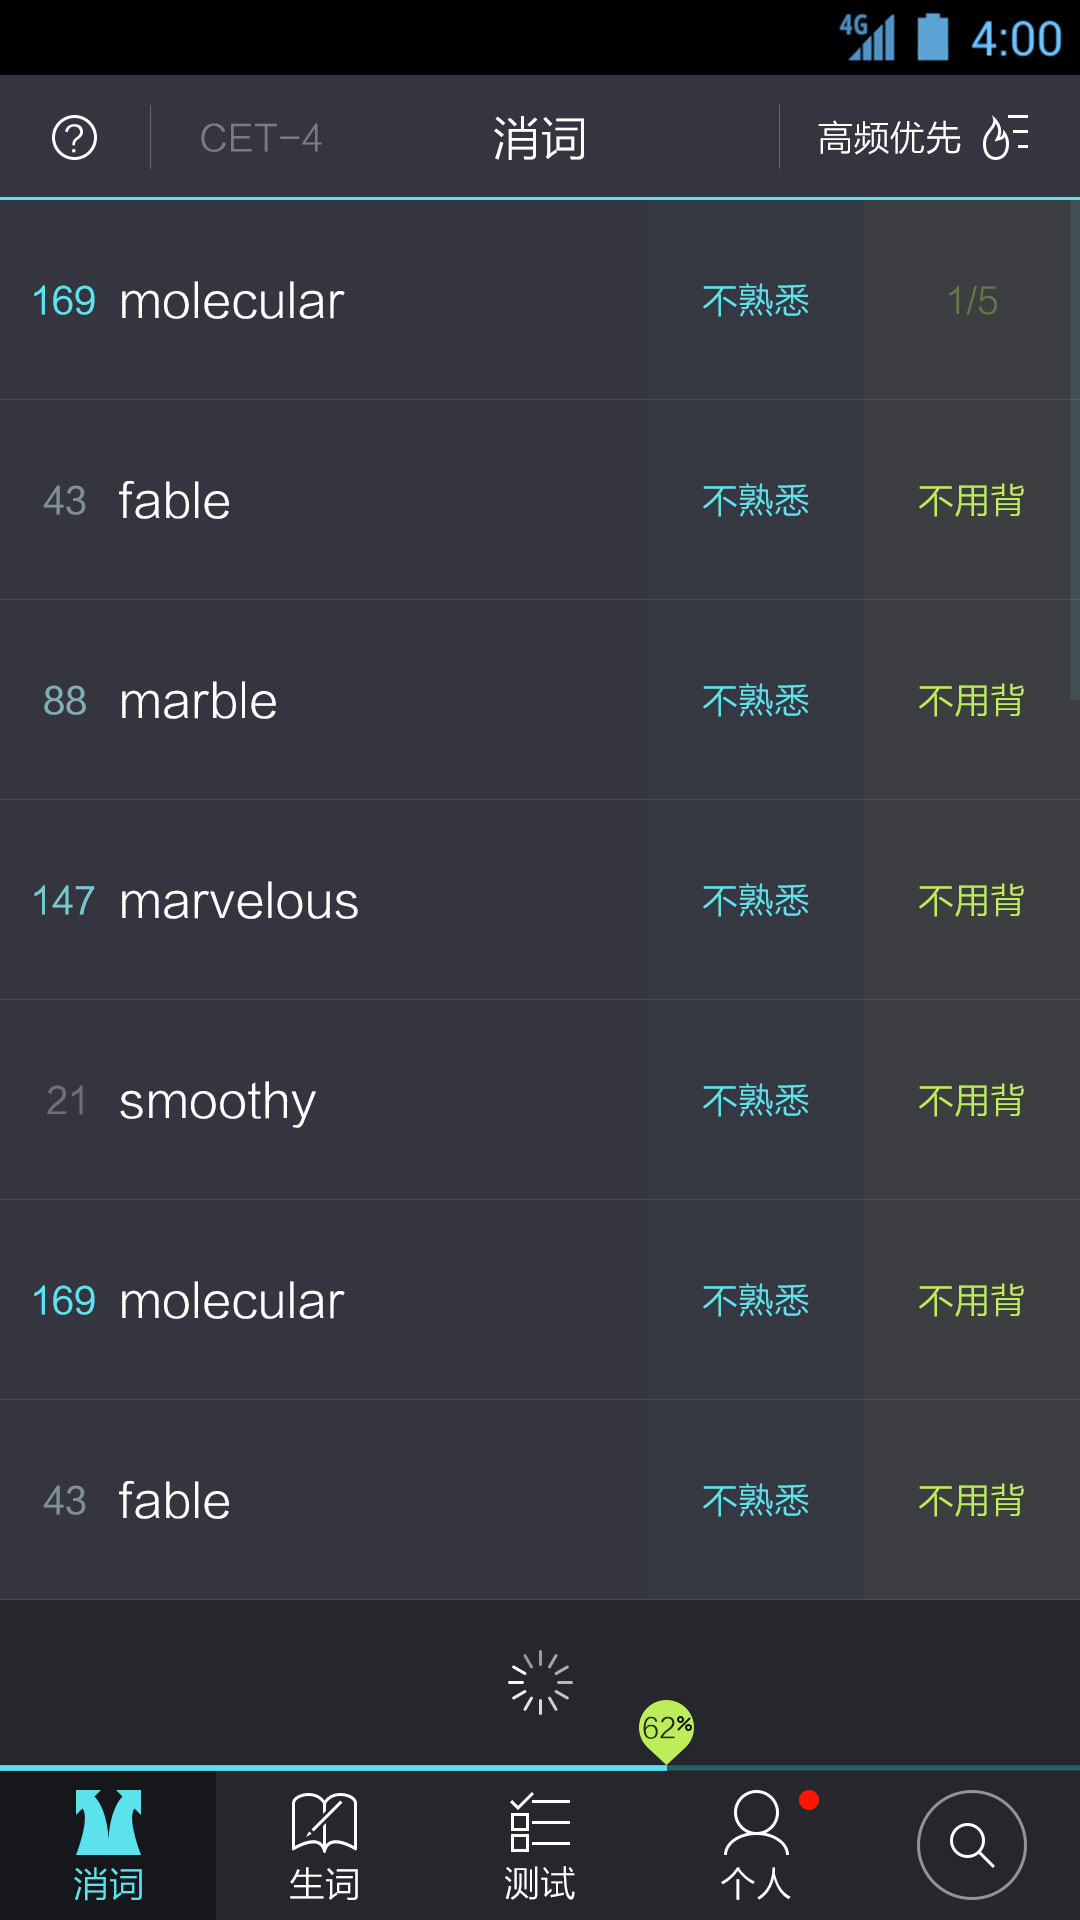1080x1920 pixels.
Task: Tap the battery icon in status bar
Action: click(932, 38)
